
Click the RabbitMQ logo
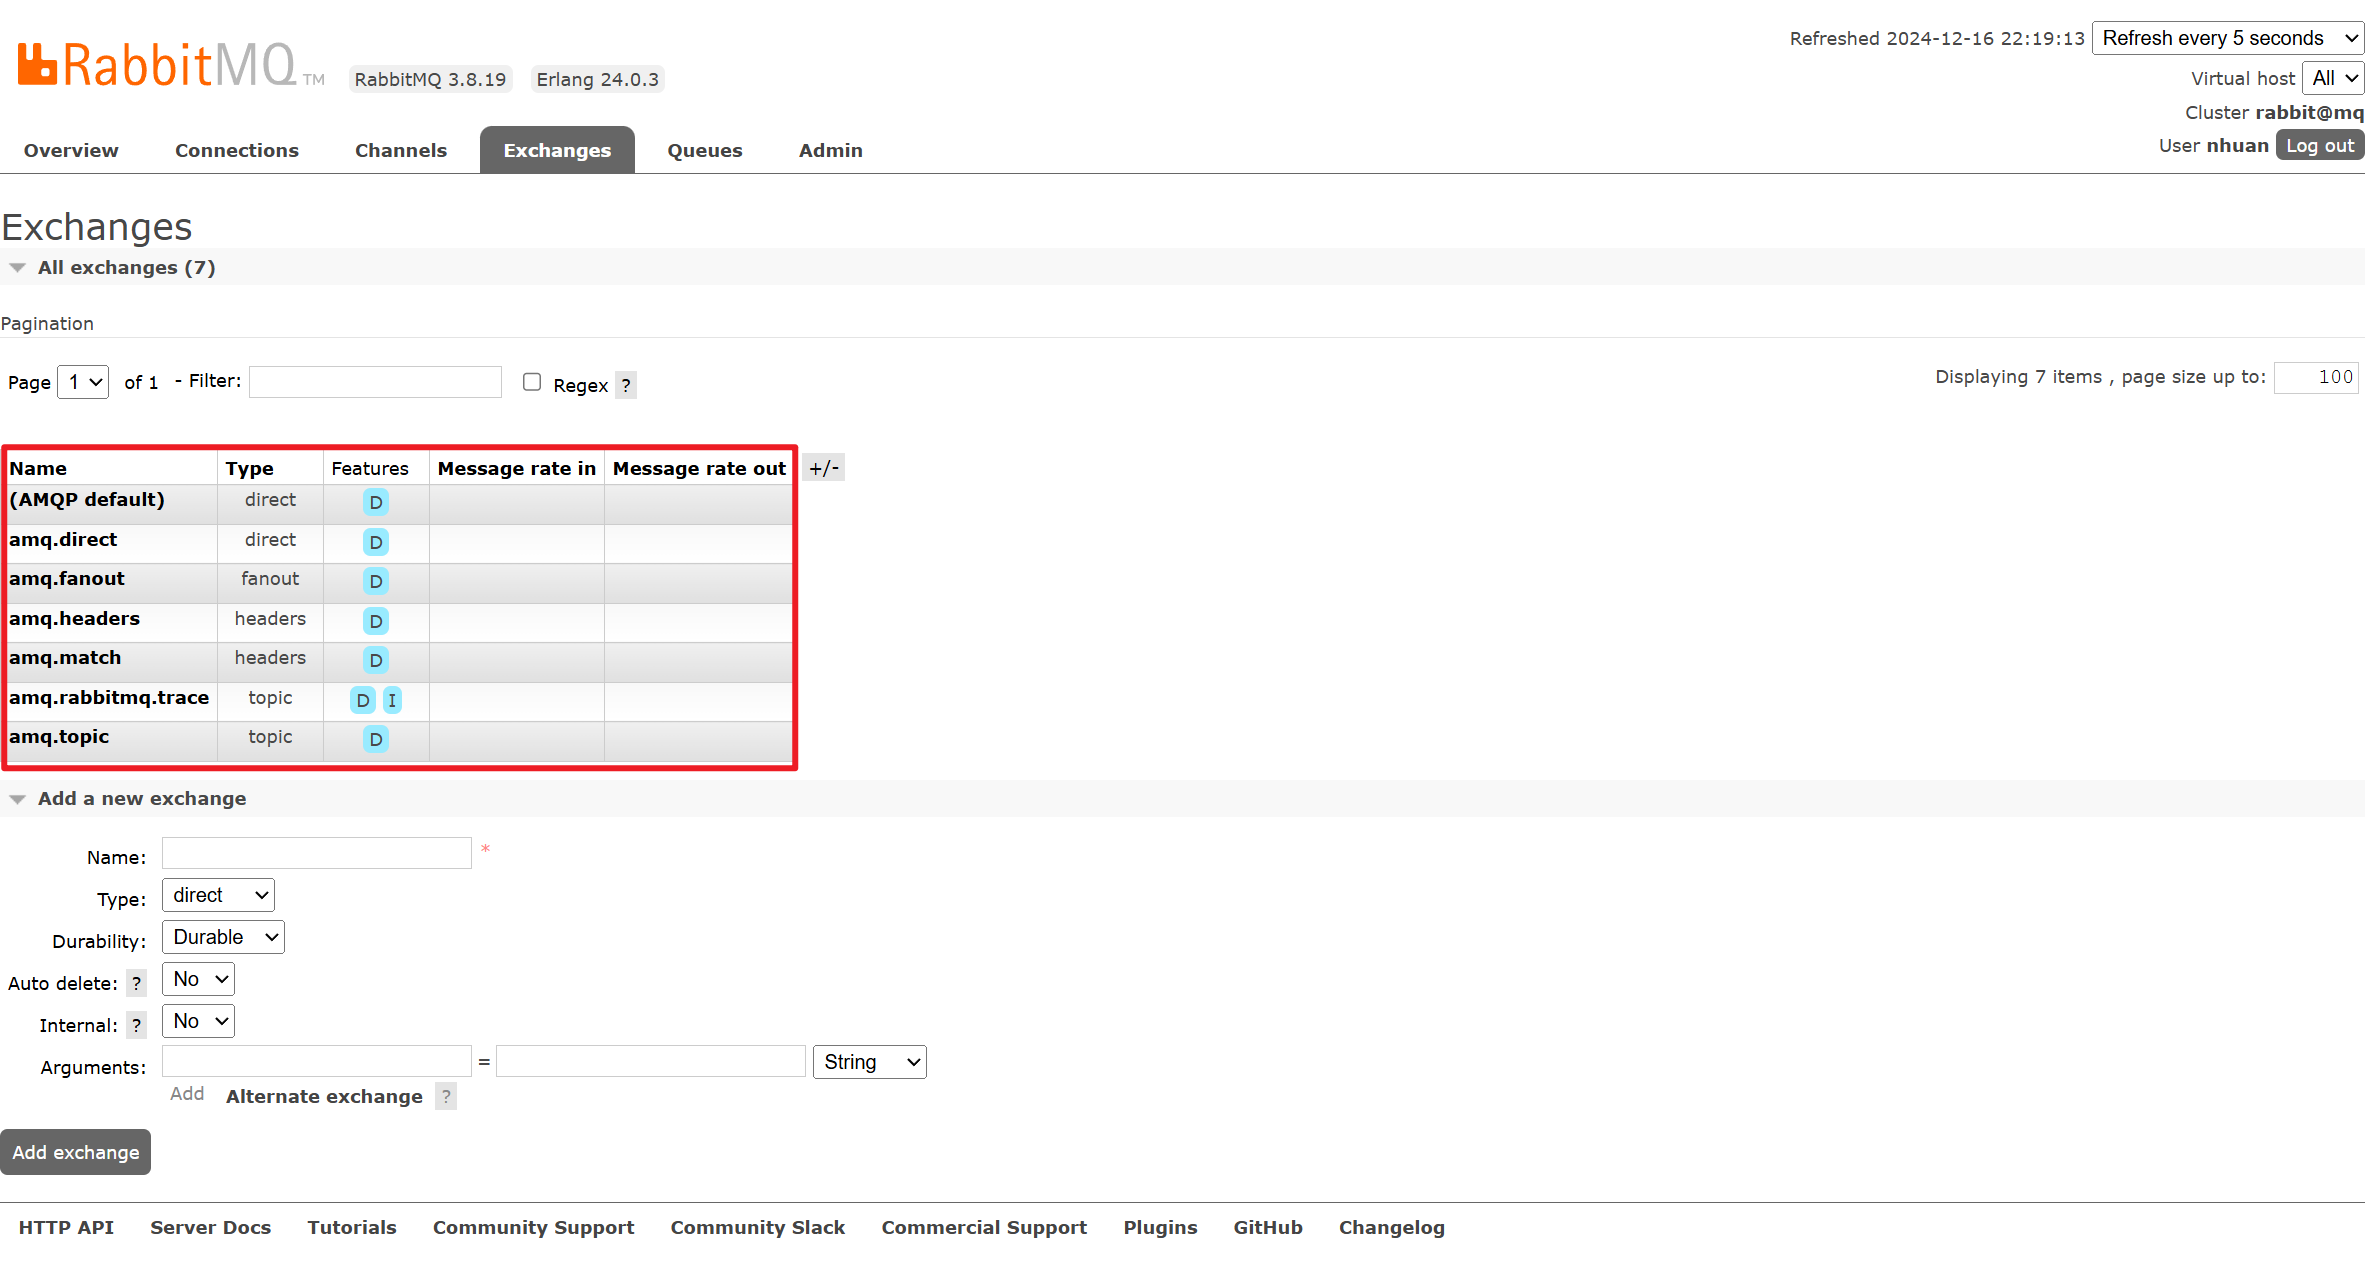(170, 65)
